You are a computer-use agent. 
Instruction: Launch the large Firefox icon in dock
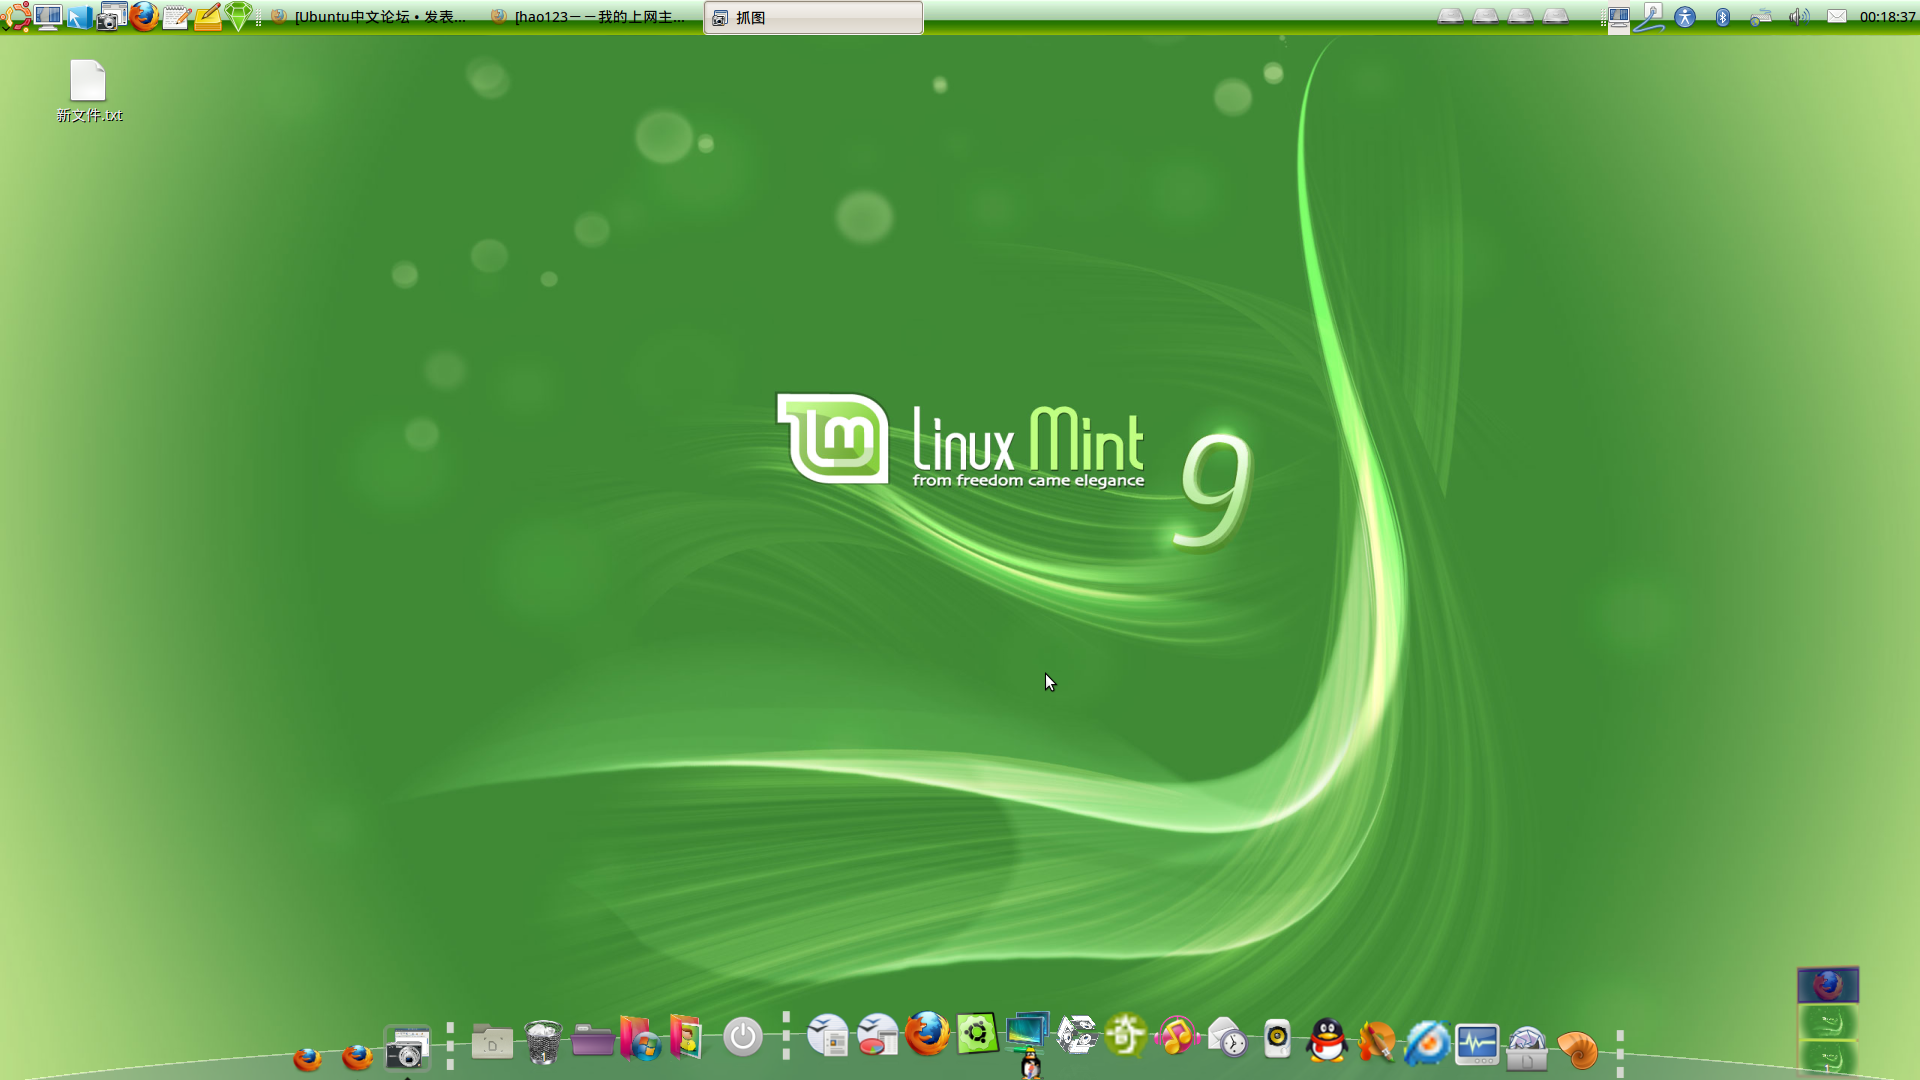[927, 1033]
